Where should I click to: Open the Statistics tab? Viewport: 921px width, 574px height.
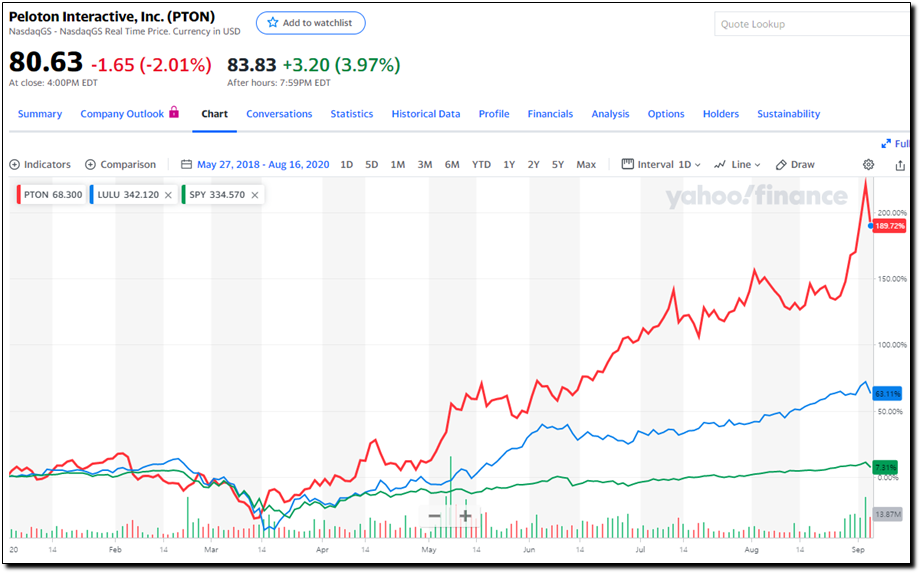pos(352,114)
